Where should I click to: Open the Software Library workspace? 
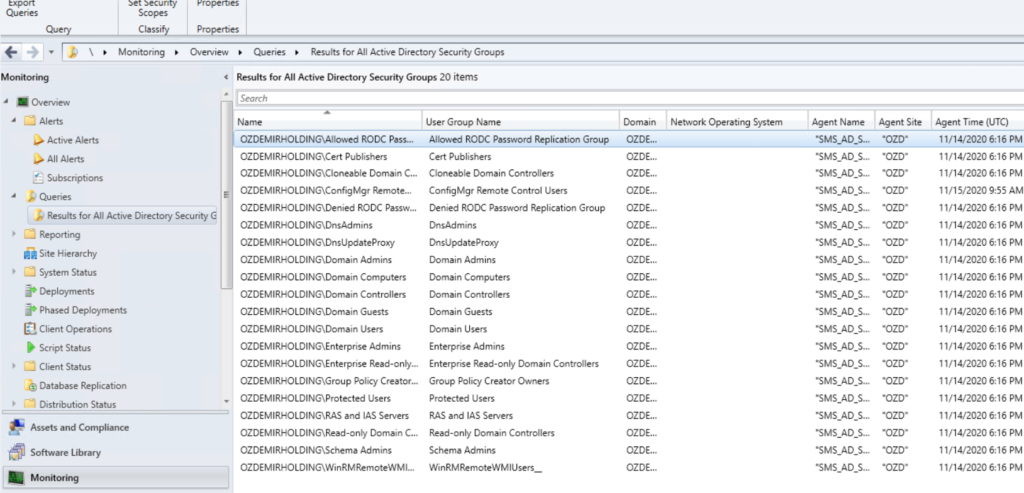[x=114, y=453]
